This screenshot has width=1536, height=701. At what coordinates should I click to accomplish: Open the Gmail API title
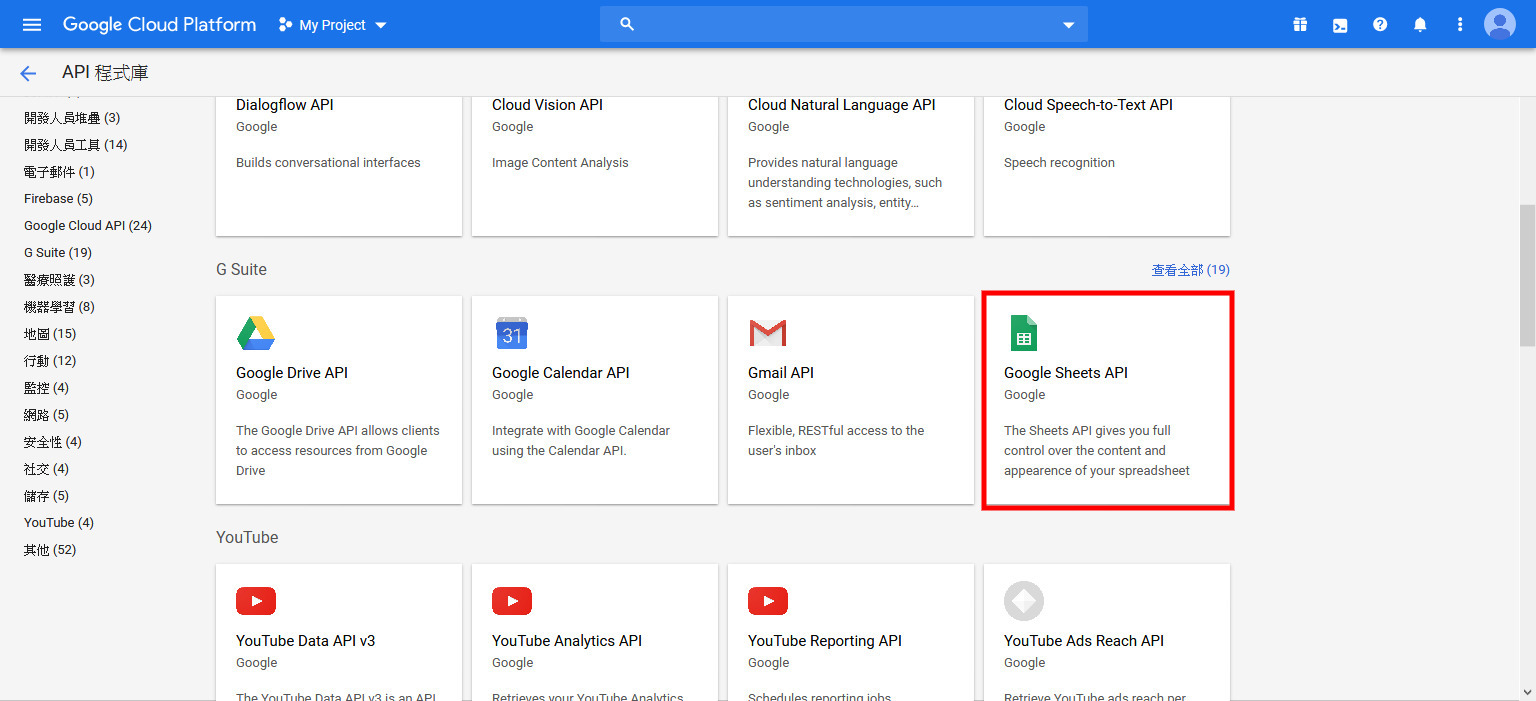(x=781, y=373)
